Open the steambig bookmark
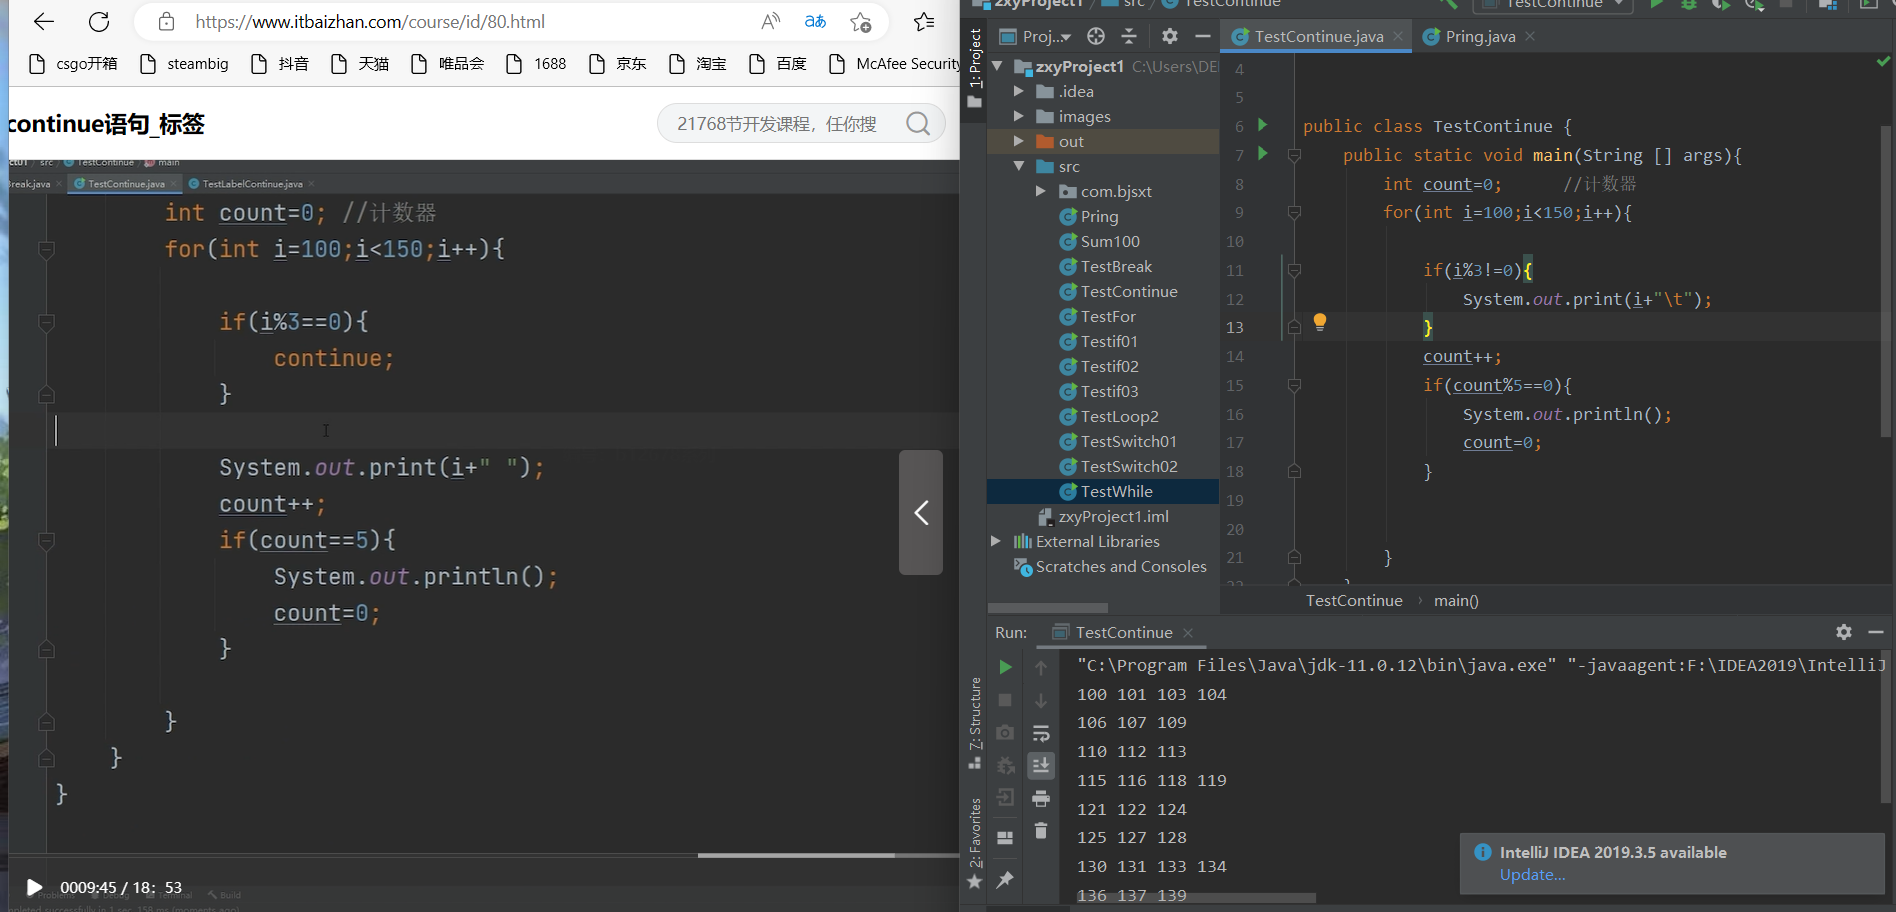 pyautogui.click(x=184, y=64)
